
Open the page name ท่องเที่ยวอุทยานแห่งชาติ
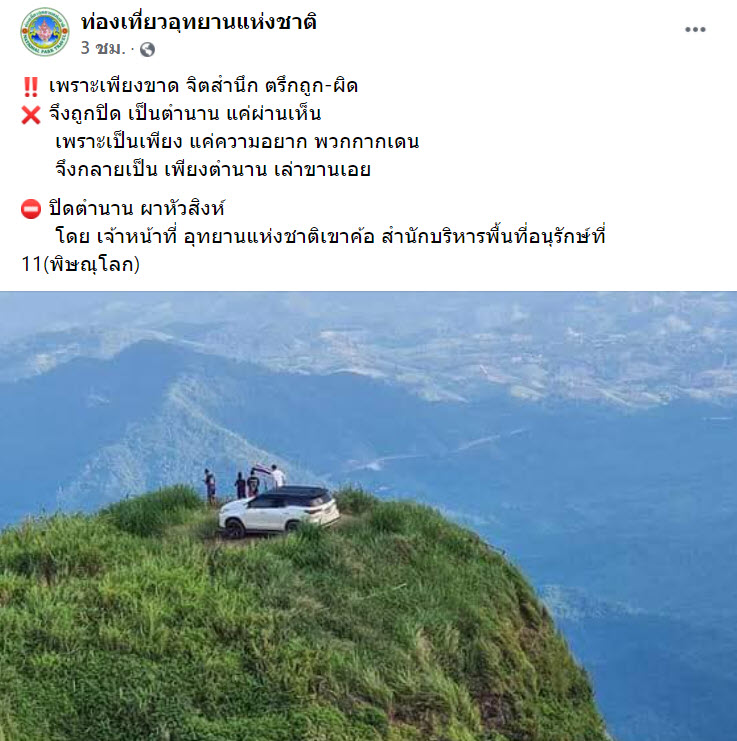click(x=199, y=22)
